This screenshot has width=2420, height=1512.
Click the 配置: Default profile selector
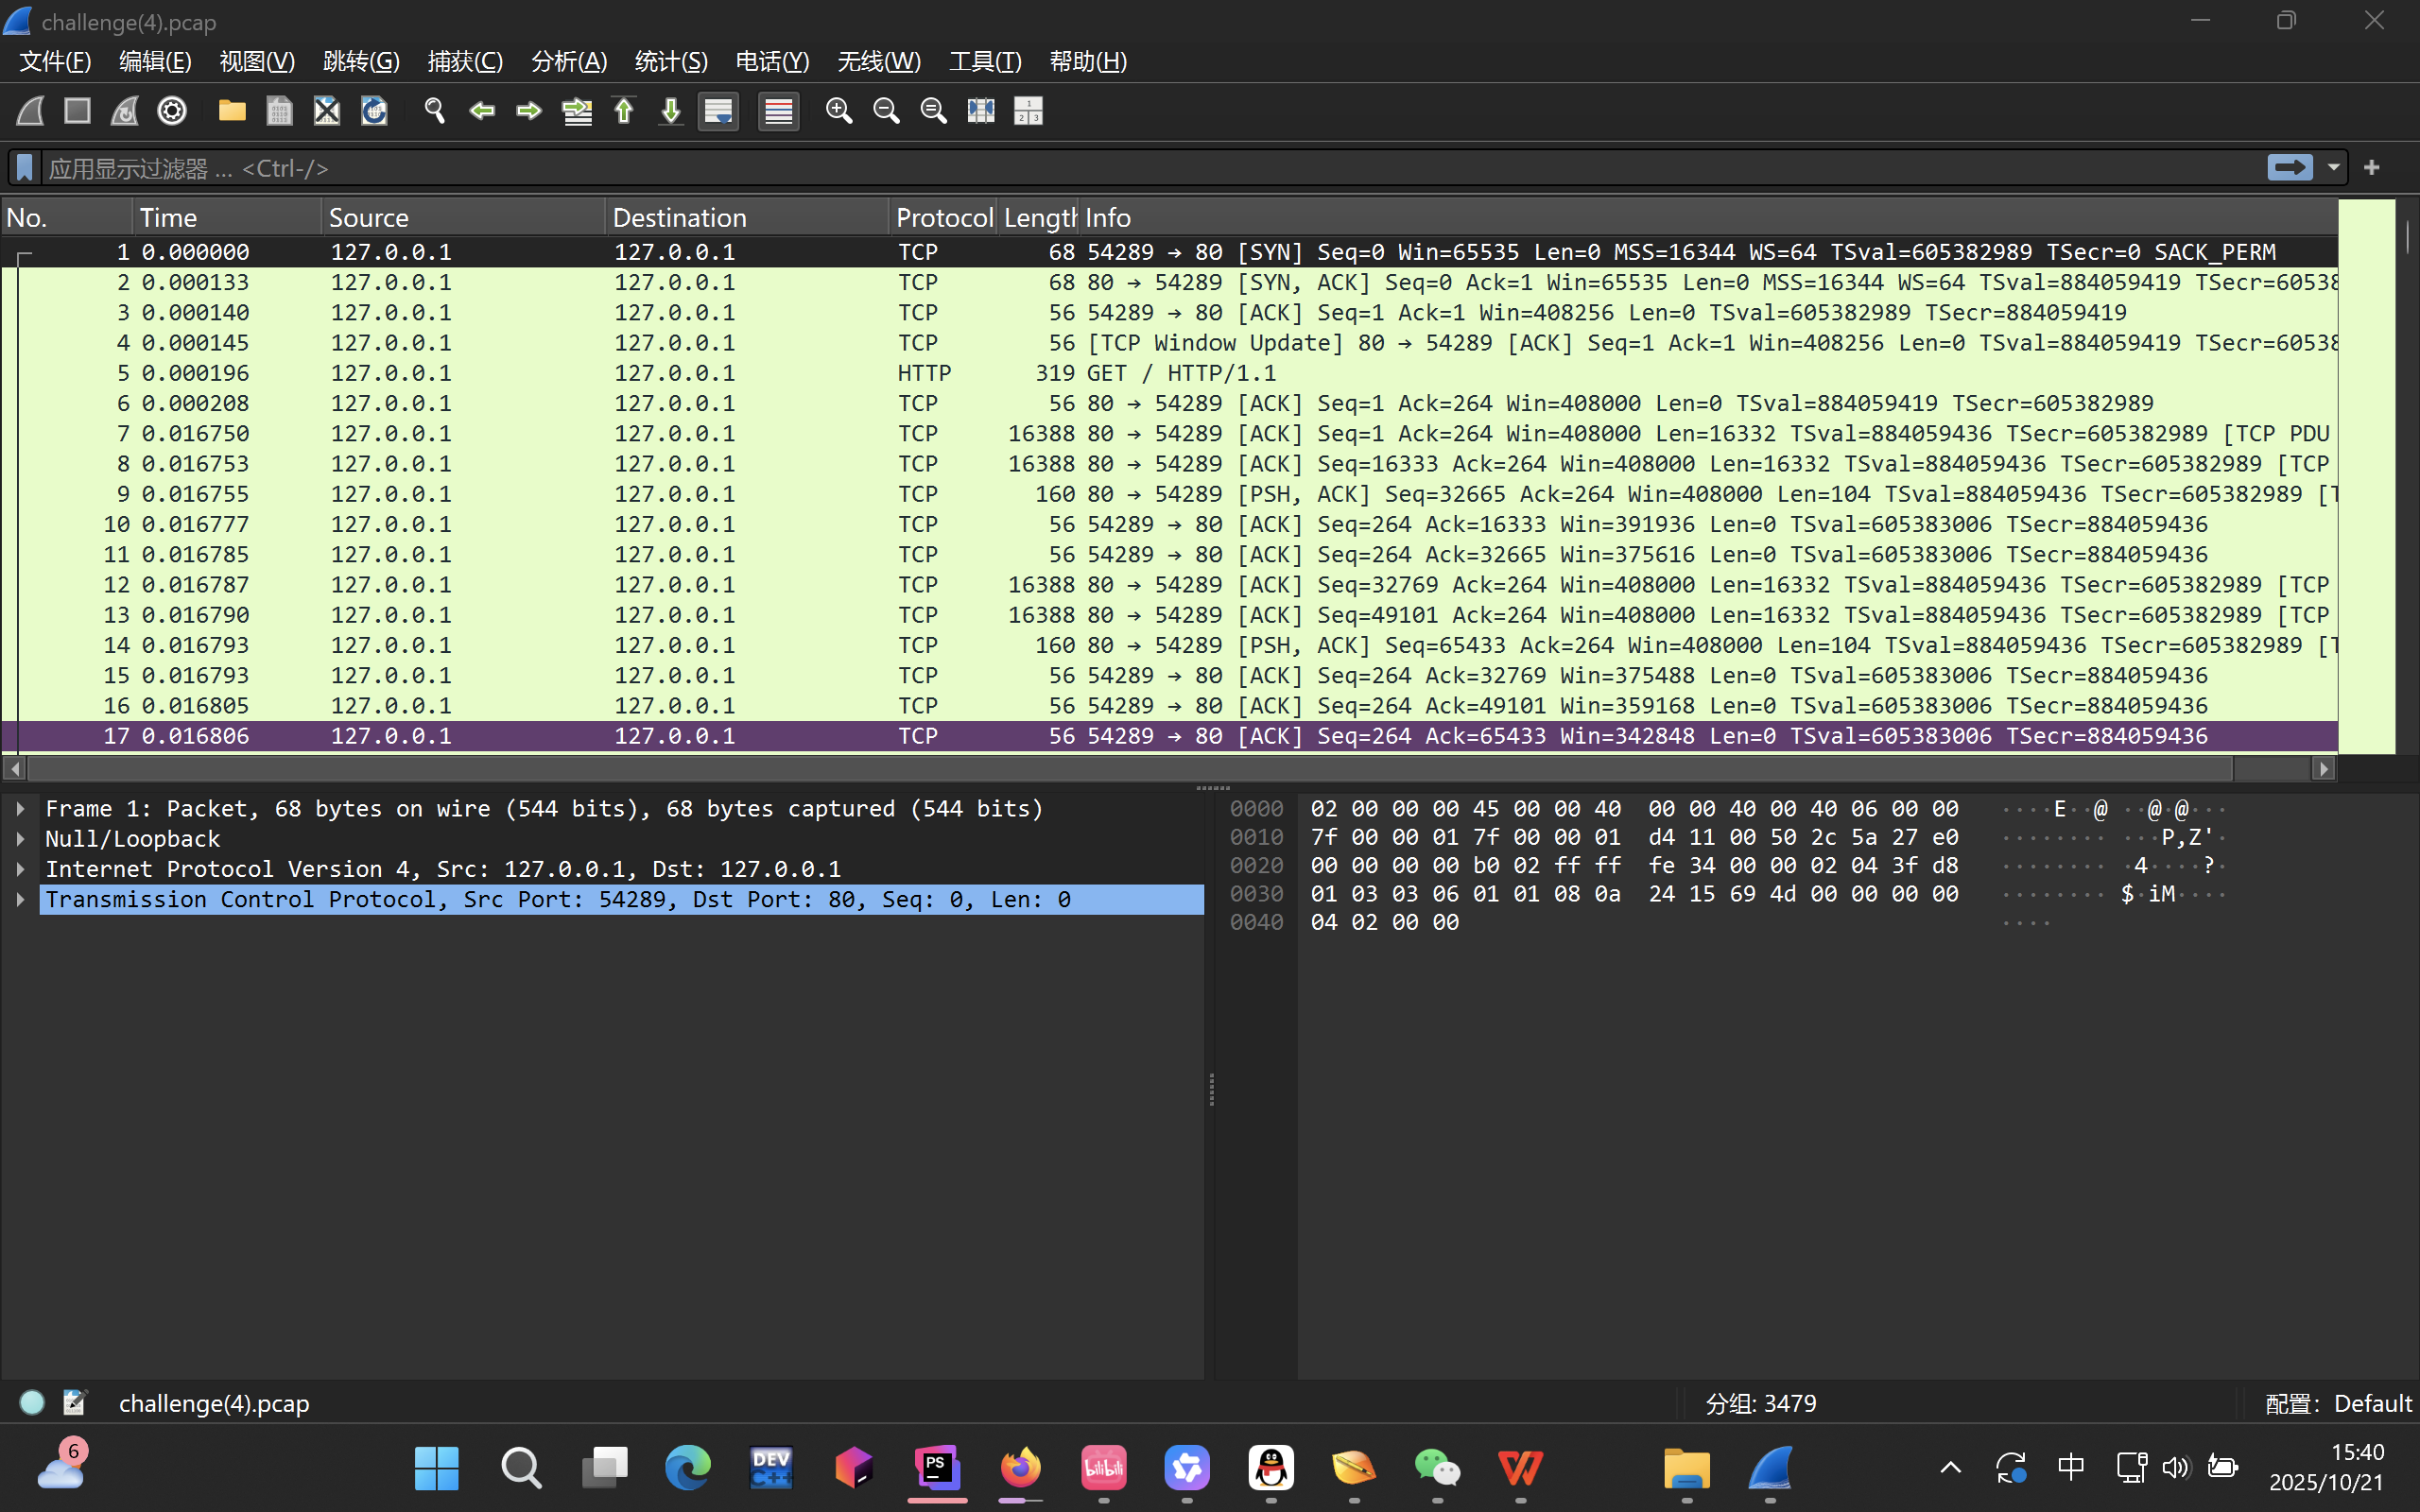coord(2339,1403)
